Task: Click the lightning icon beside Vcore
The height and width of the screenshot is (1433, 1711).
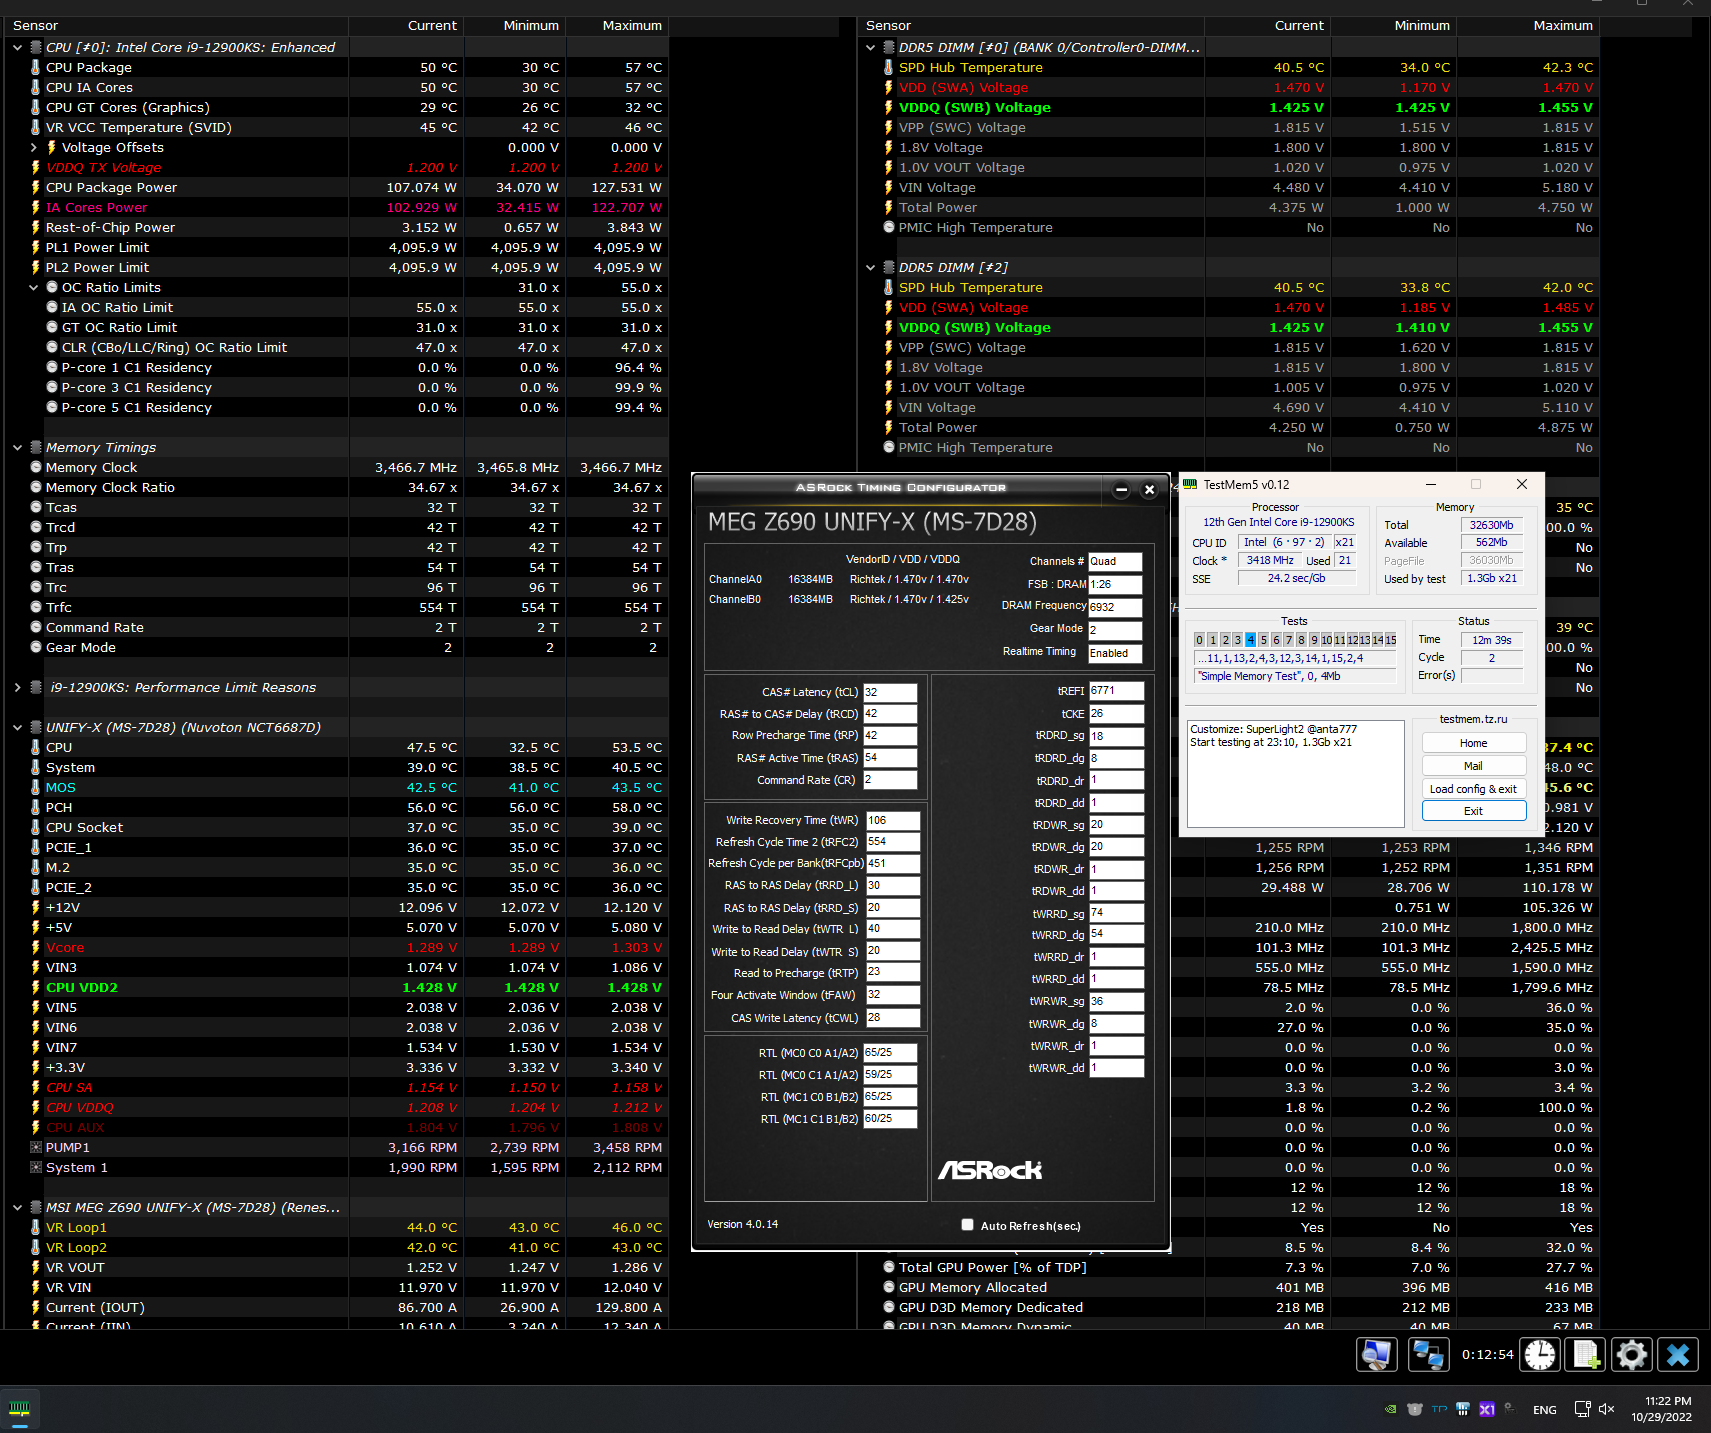Action: (36, 947)
